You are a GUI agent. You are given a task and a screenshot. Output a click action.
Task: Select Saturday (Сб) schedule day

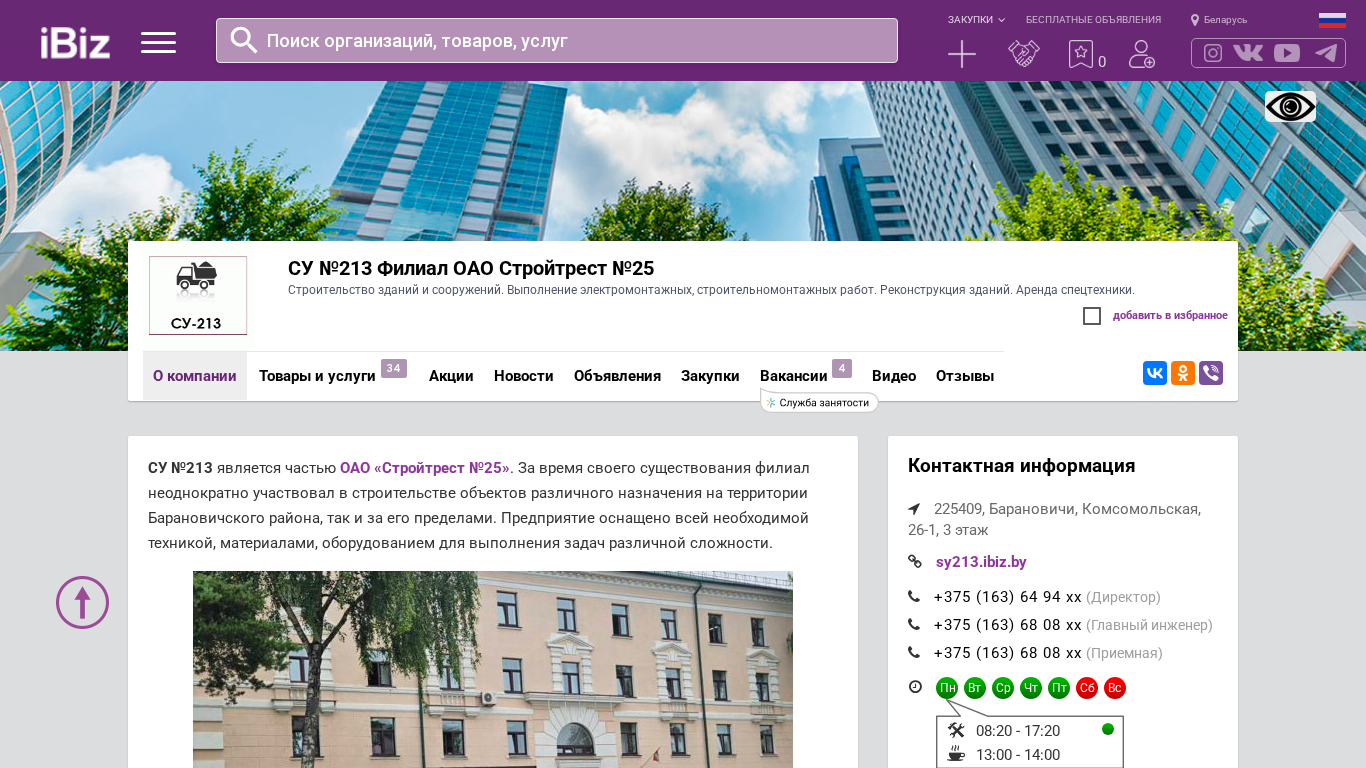coord(1087,688)
